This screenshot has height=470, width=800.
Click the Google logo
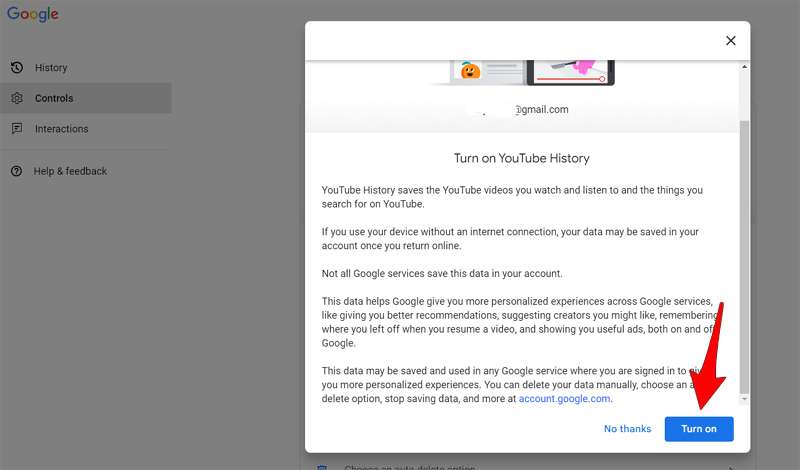(x=33, y=15)
